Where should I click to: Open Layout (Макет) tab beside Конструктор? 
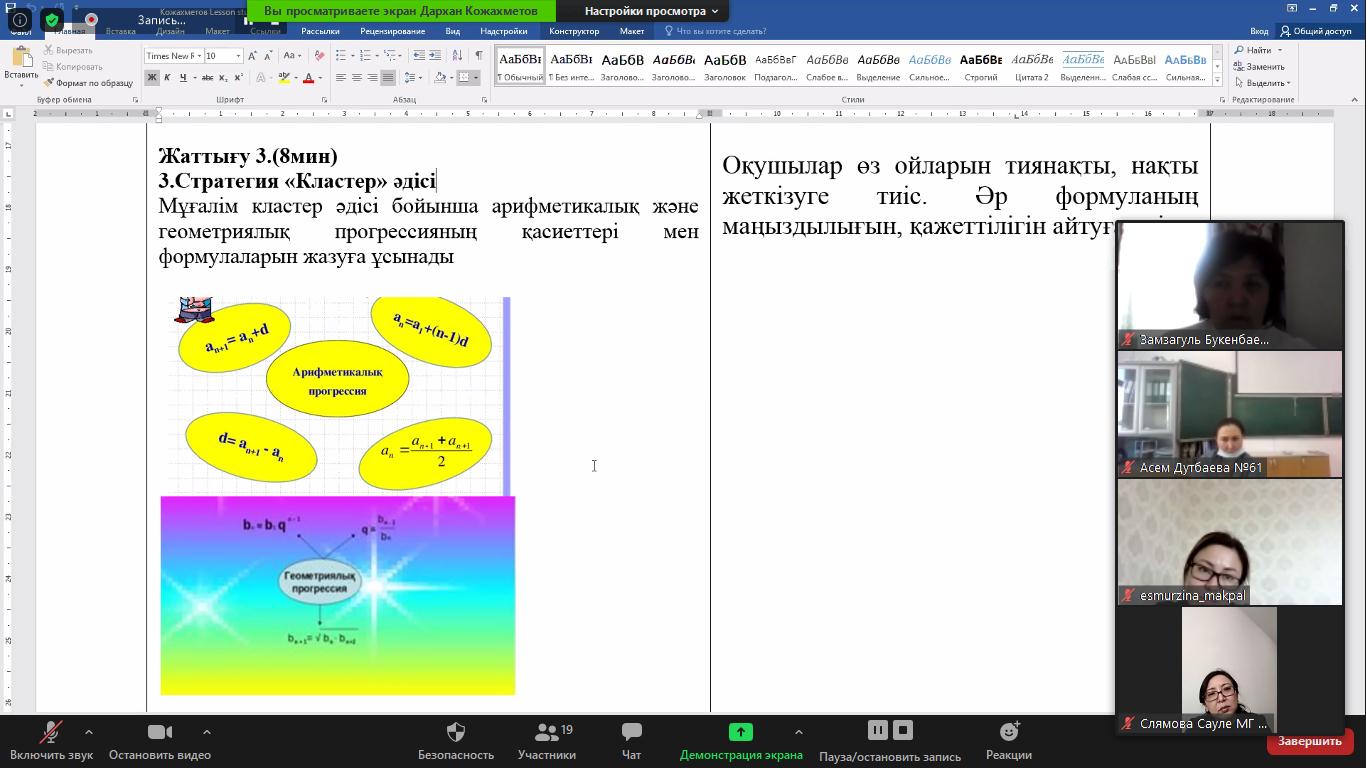click(632, 31)
